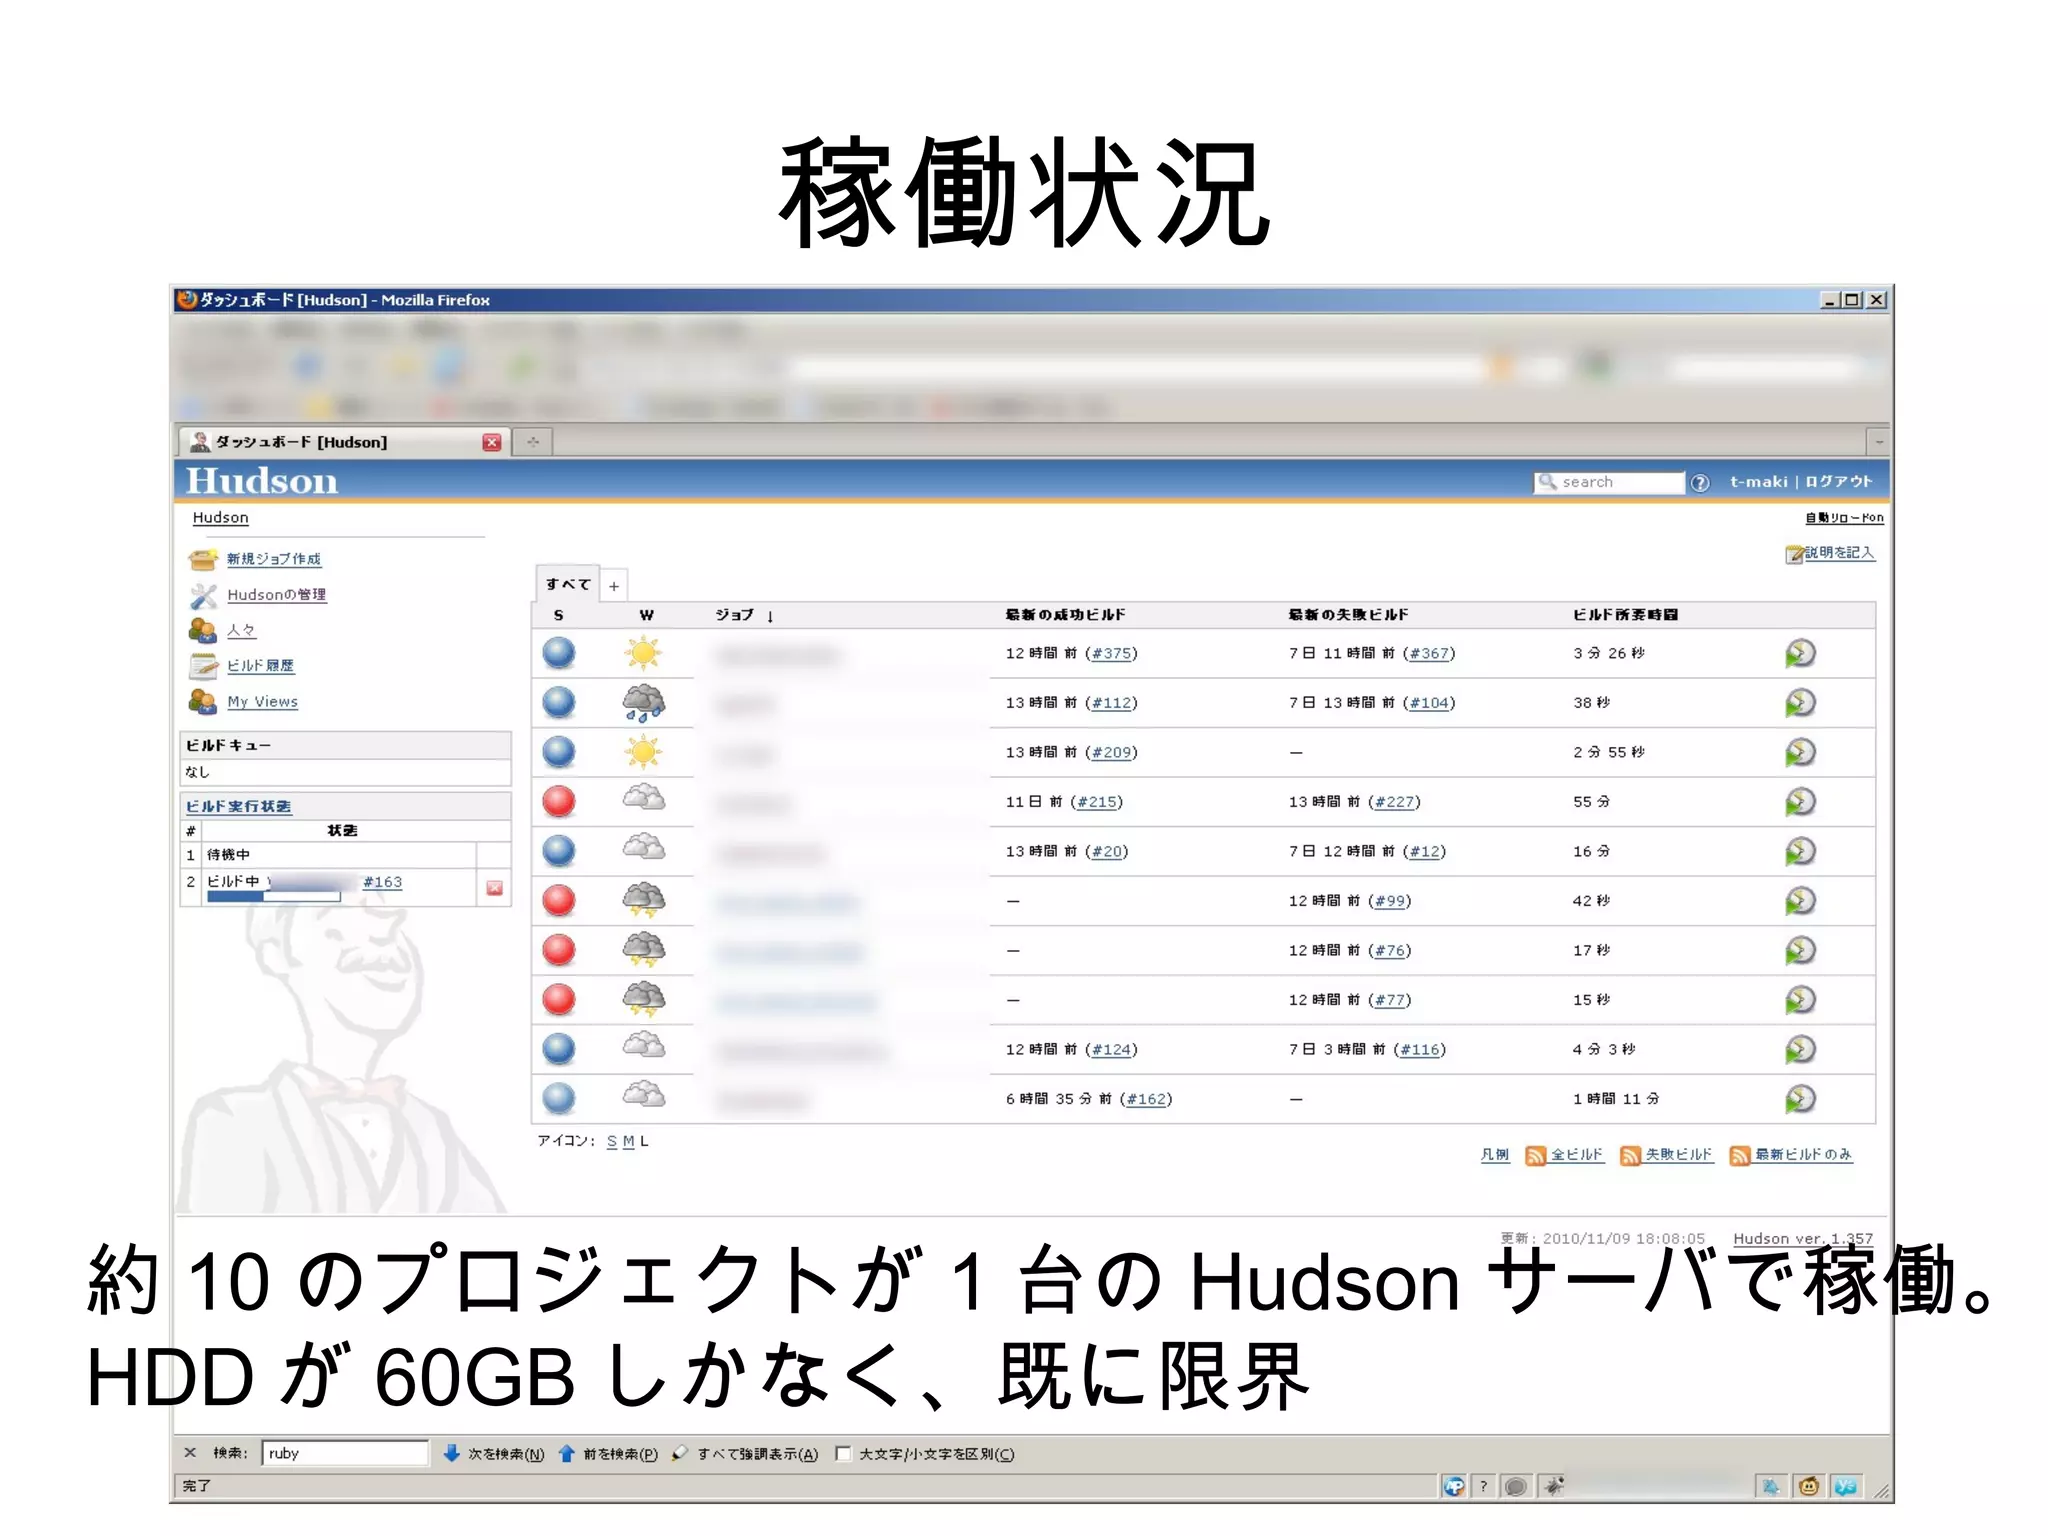Add a new view with the + tab
Screen dimensions: 2048x1536
coord(614,586)
